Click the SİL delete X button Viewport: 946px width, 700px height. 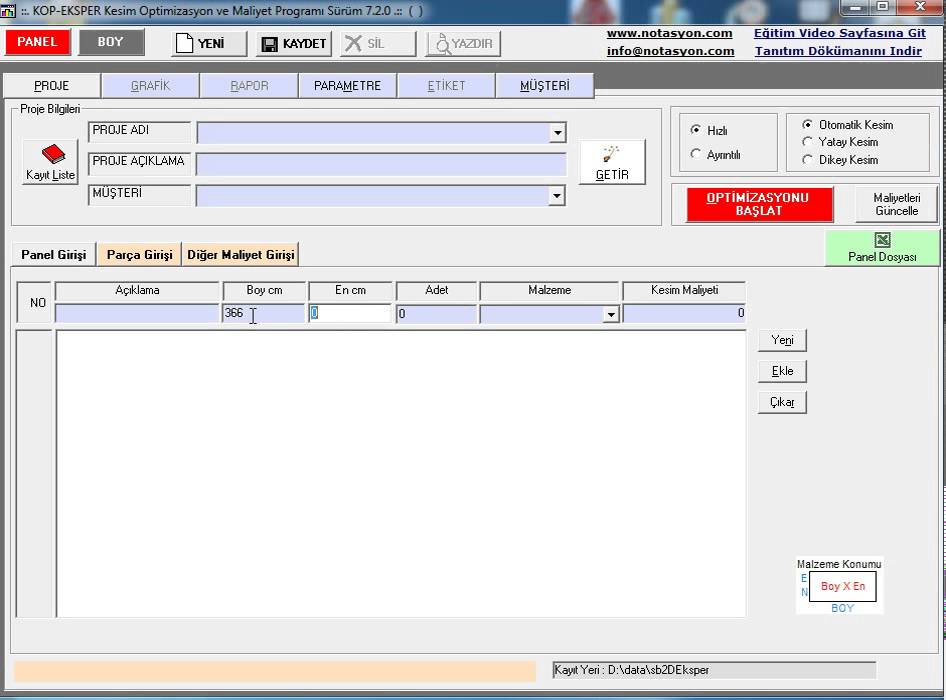(378, 43)
